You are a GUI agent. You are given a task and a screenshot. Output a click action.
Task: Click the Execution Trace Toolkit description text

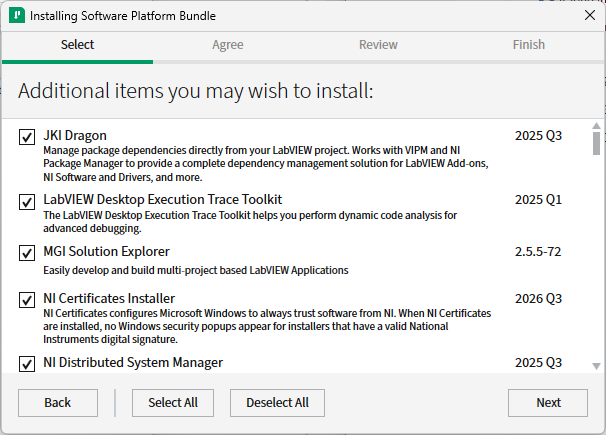(x=250, y=222)
